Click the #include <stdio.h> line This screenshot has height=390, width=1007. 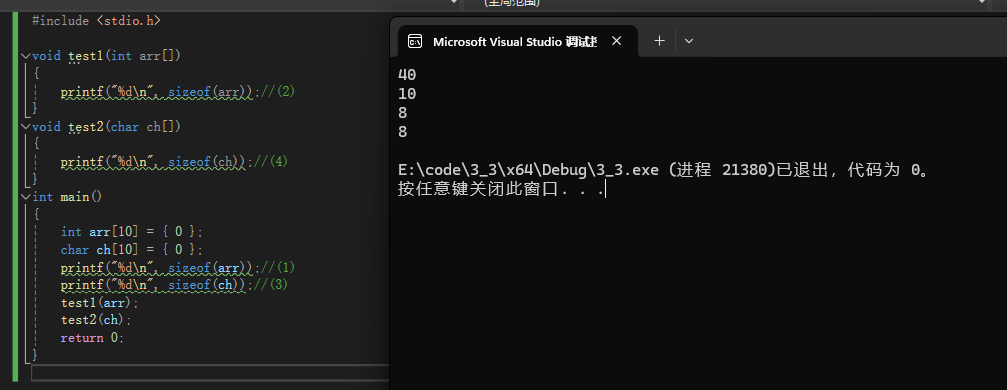tap(96, 21)
